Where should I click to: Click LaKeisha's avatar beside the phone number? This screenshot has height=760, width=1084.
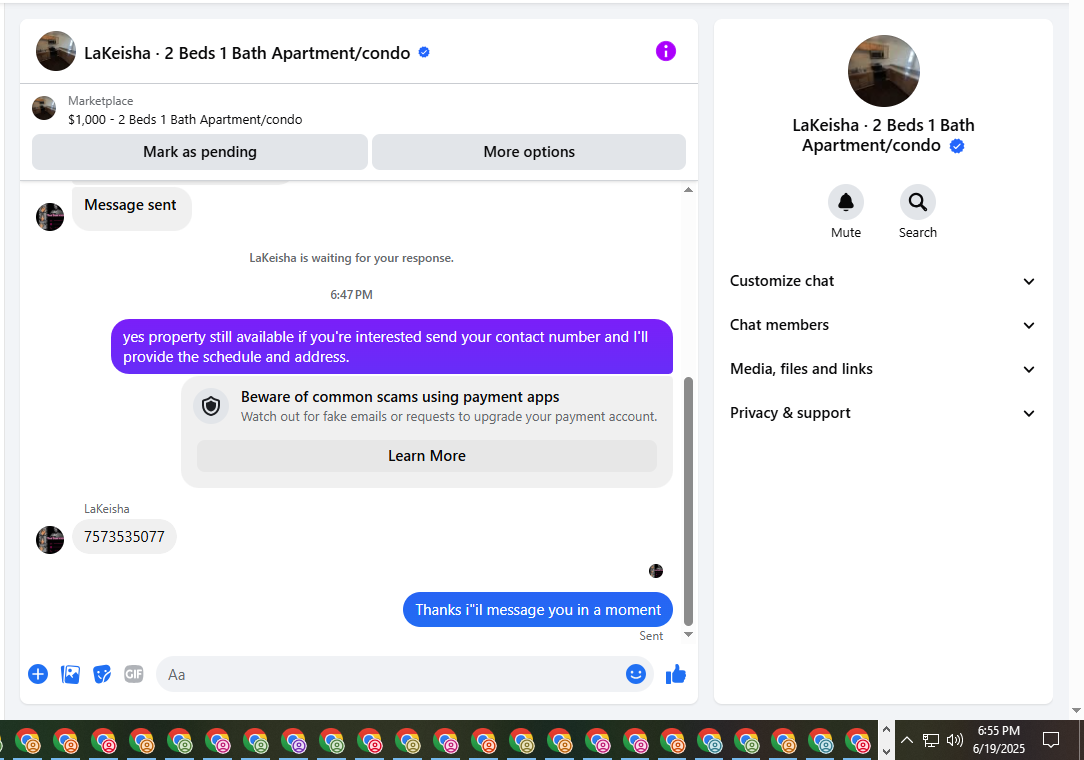coord(50,539)
